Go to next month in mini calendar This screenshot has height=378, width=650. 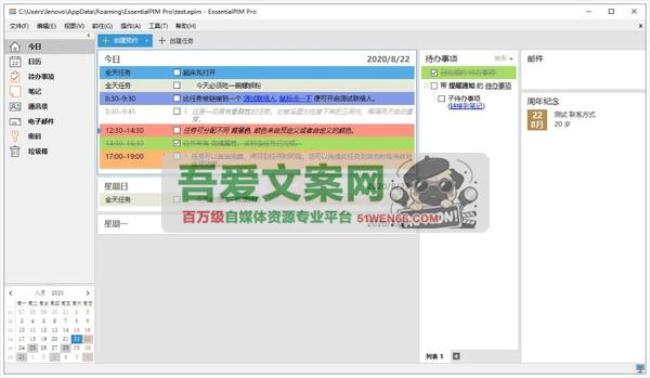point(87,293)
